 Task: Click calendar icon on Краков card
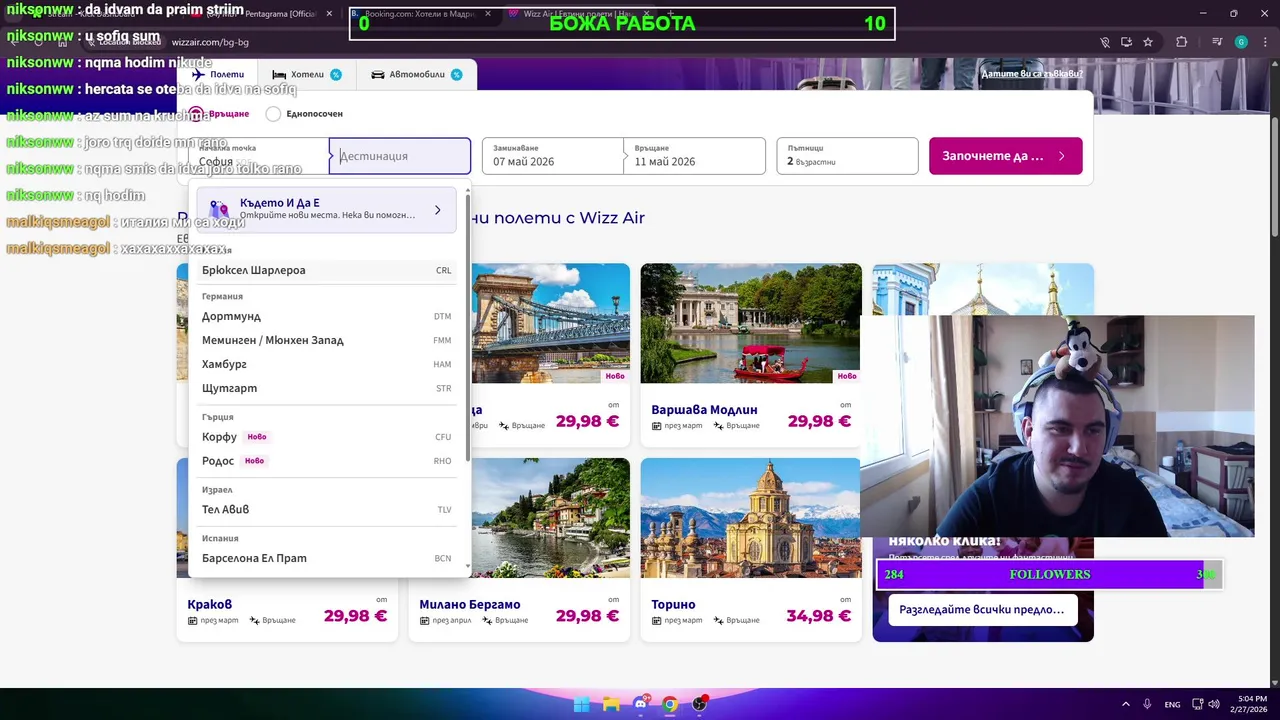pos(192,620)
